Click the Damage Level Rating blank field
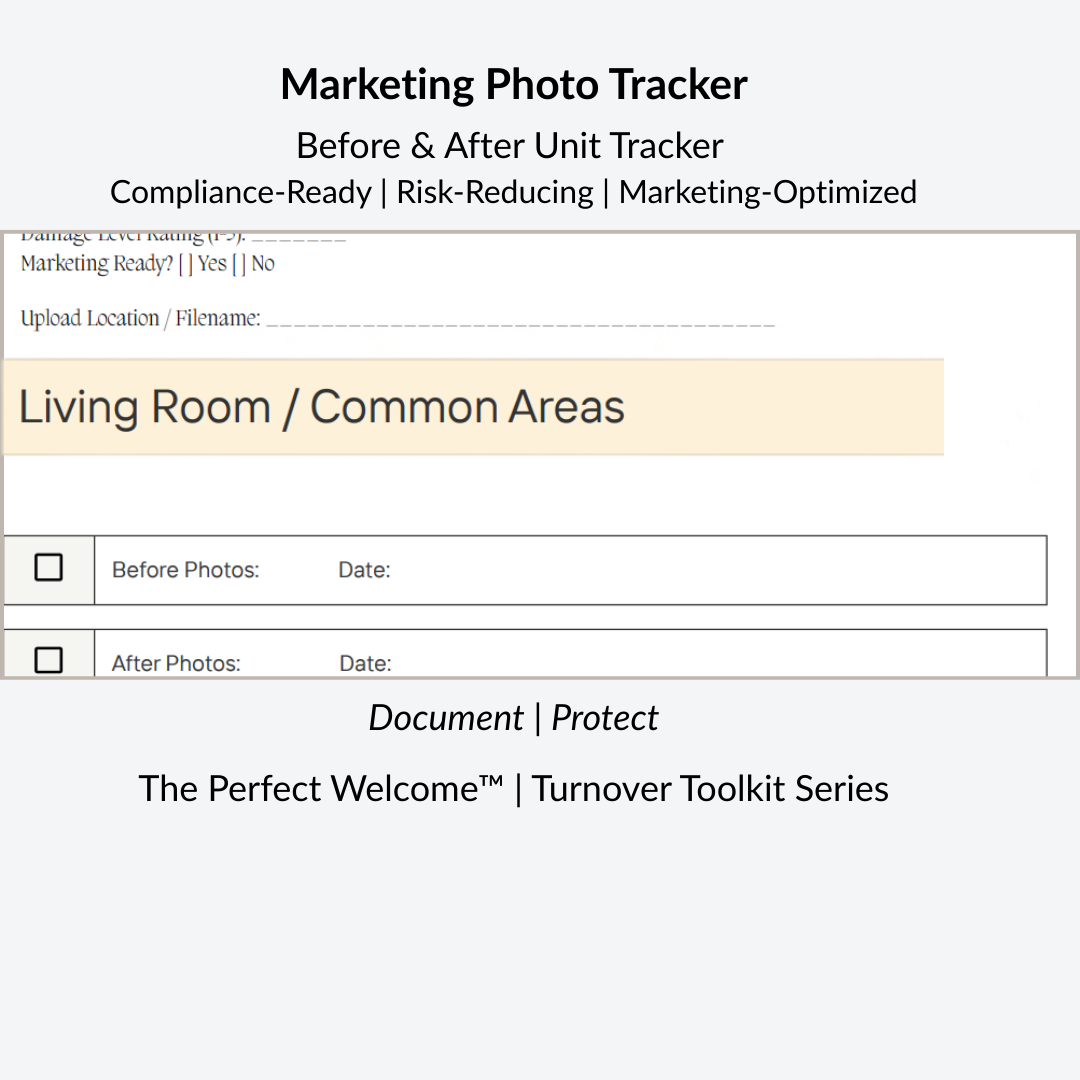 coord(298,238)
